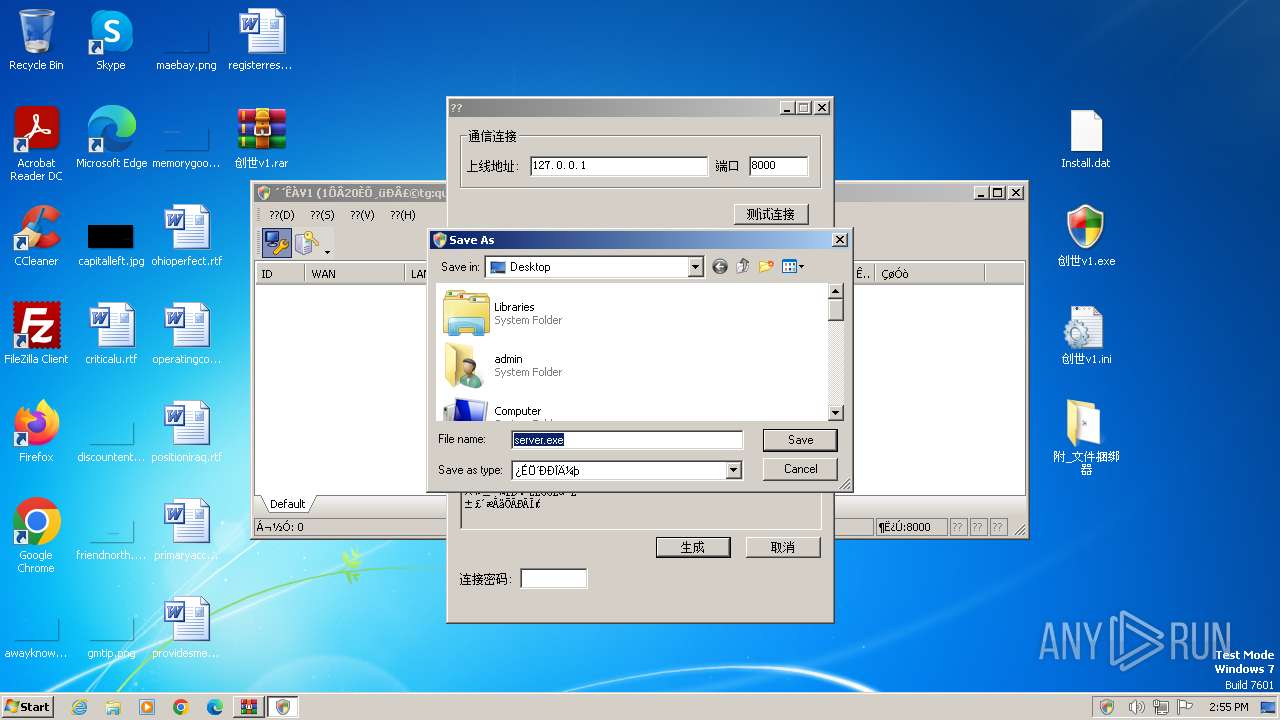The image size is (1280, 720).
Task: Select 创世v1.exe on desktop
Action: coord(1086,236)
